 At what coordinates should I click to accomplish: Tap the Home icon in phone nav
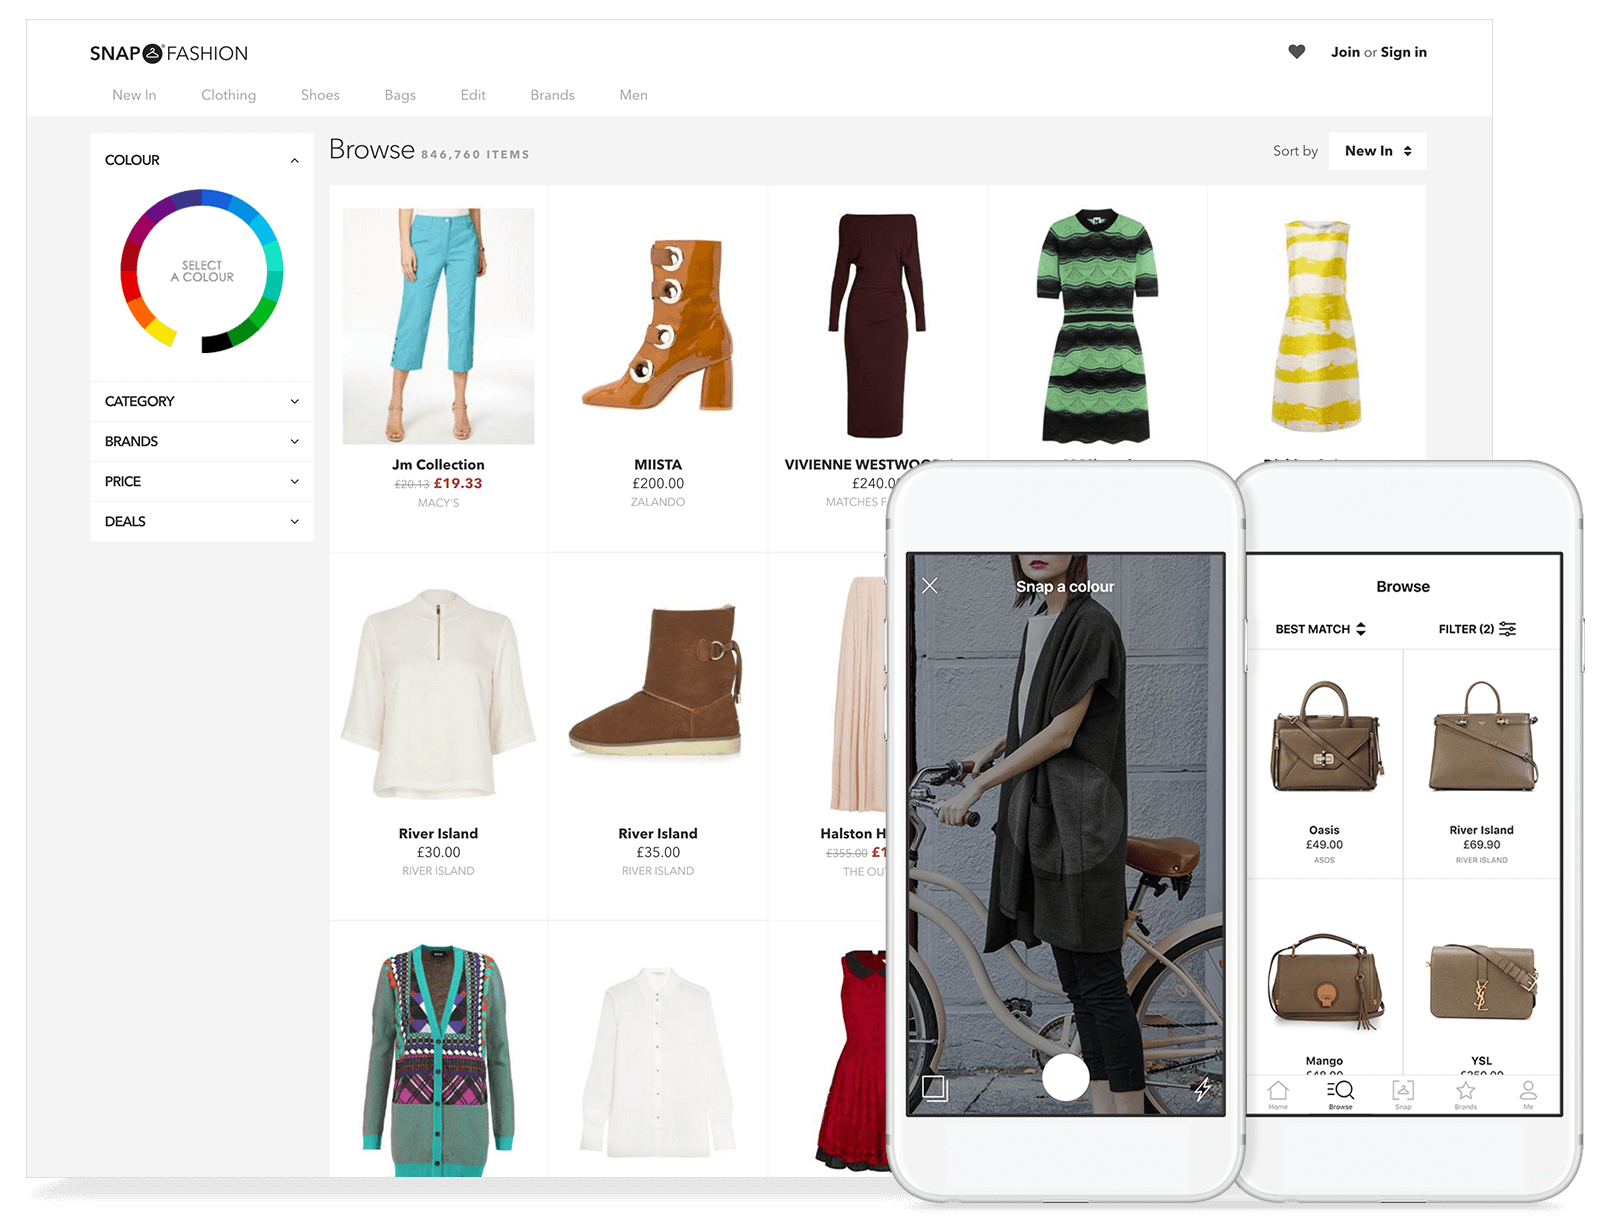[x=1278, y=1094]
